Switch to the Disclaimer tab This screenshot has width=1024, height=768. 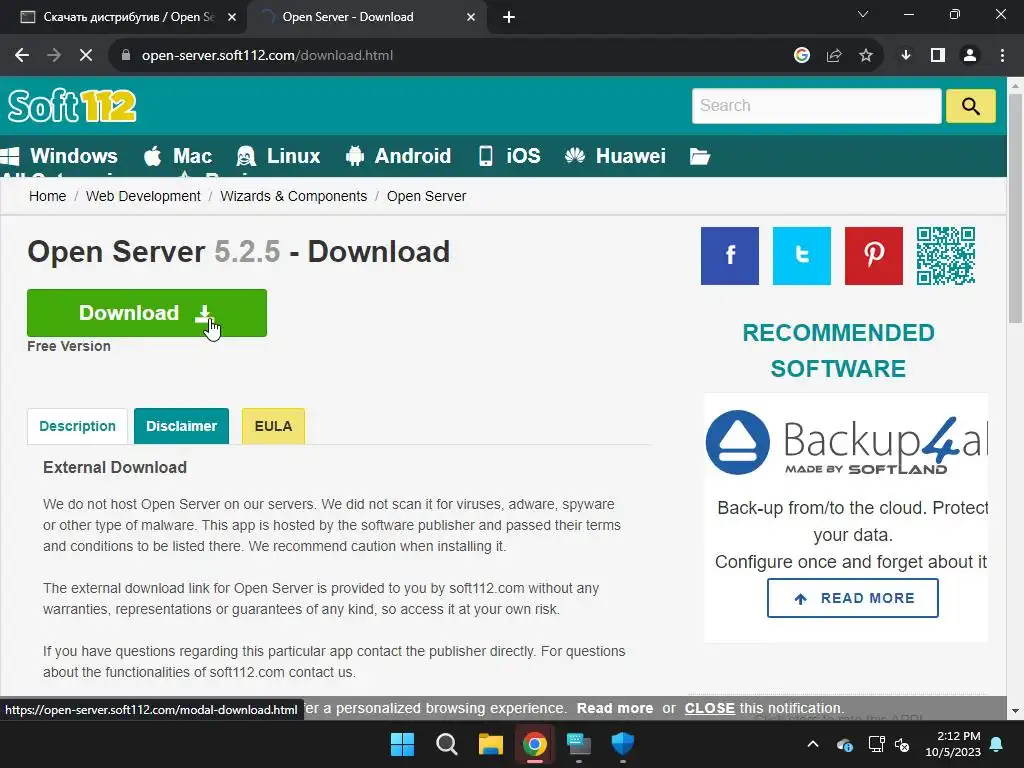click(182, 426)
